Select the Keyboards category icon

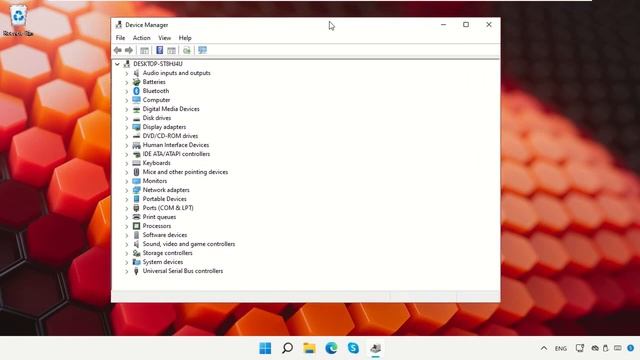tap(136, 163)
